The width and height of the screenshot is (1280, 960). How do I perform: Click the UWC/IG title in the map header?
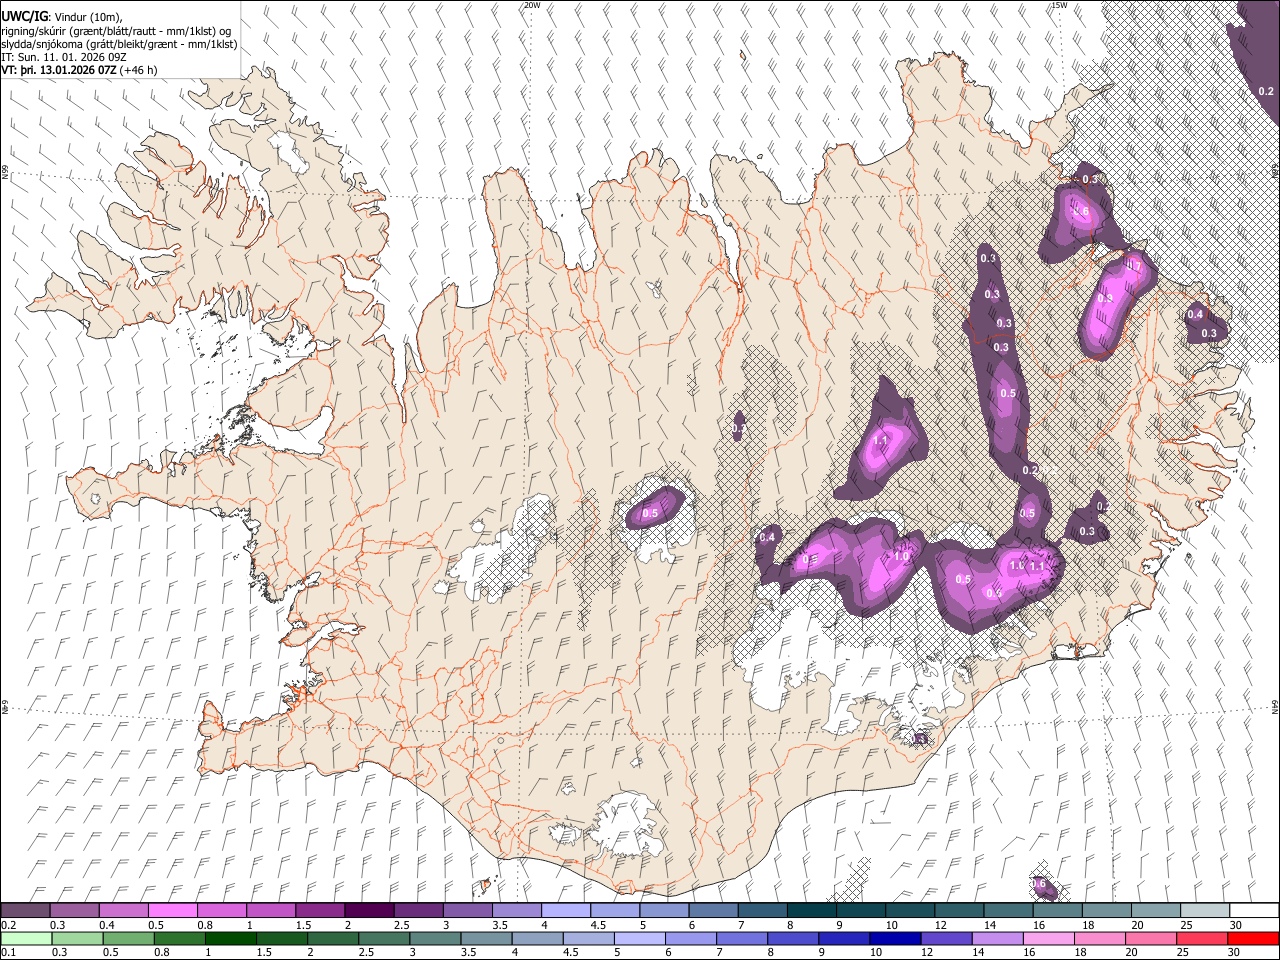coord(23,15)
